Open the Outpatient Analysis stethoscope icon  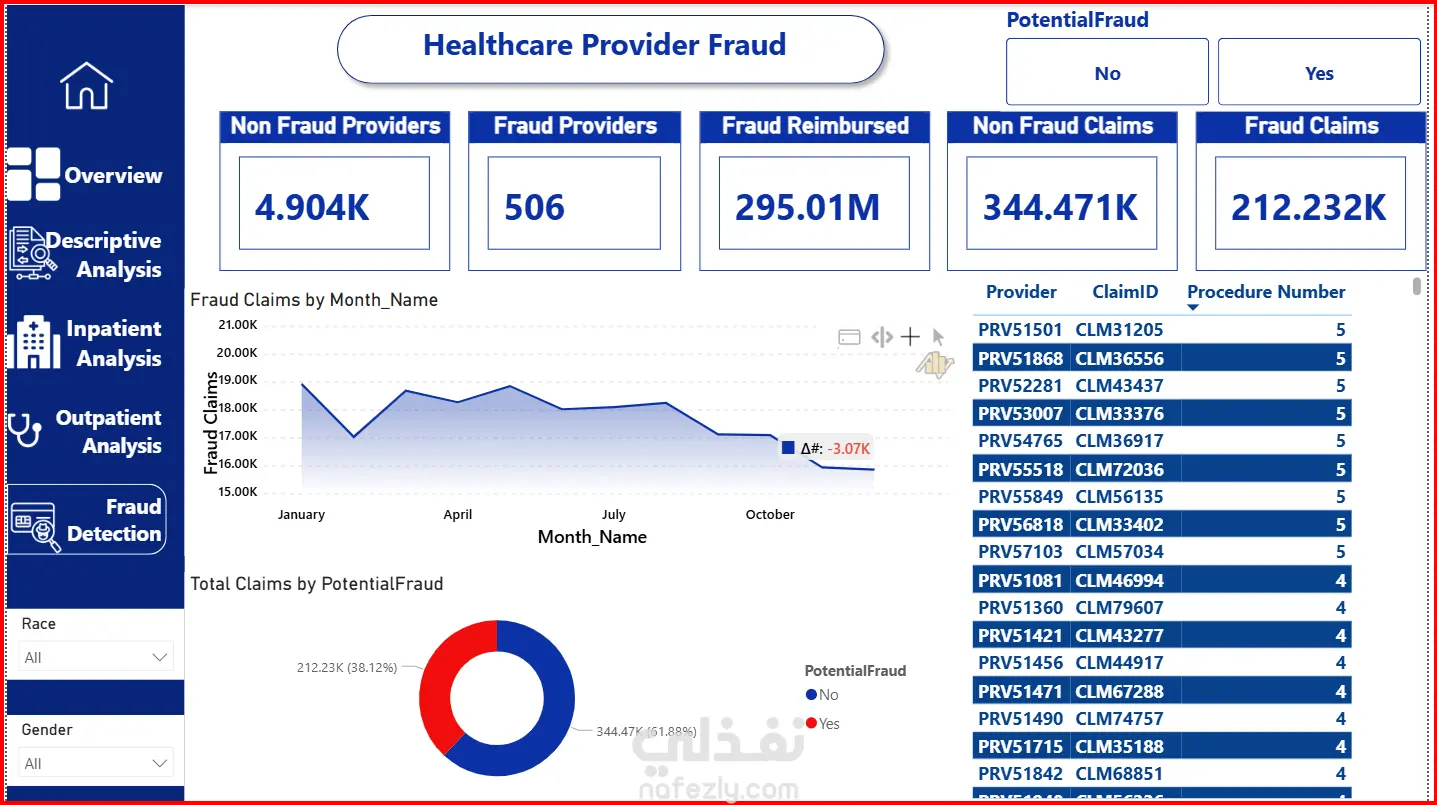[x=25, y=431]
